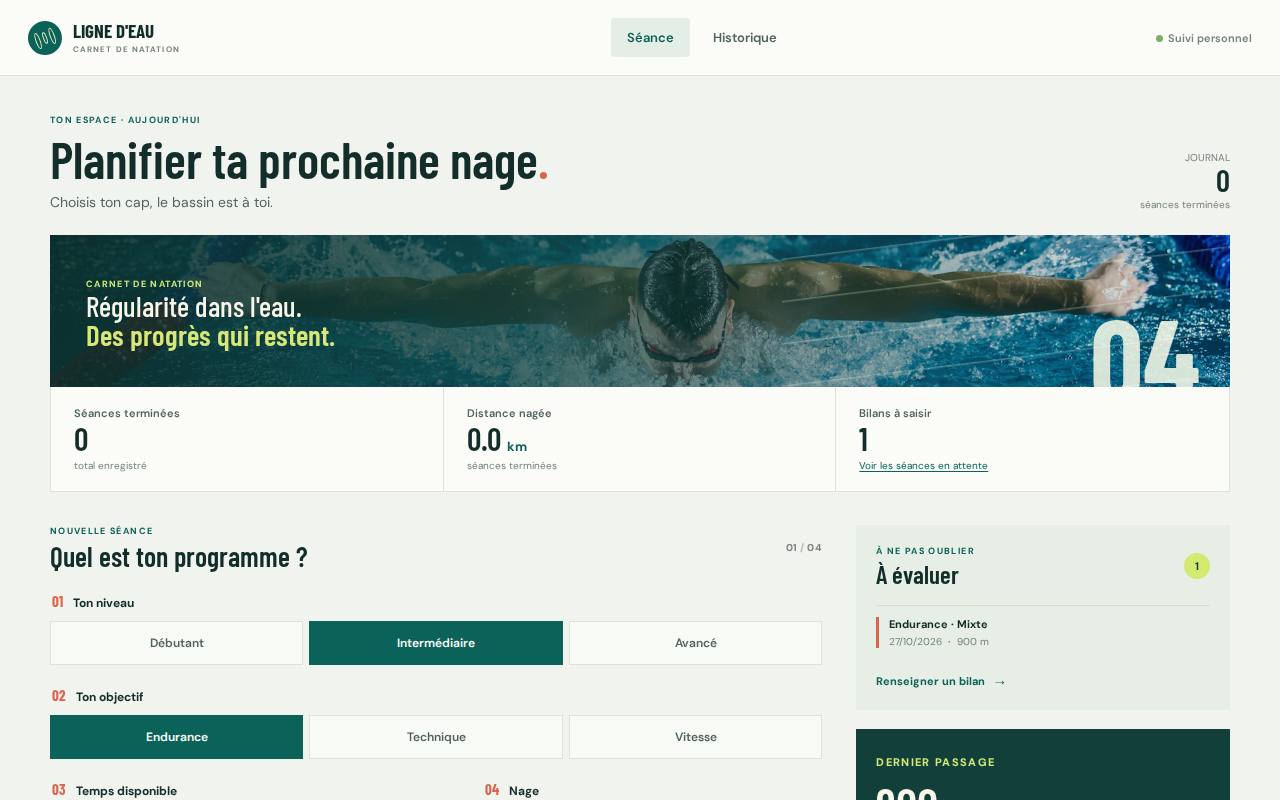Click the Dernier passage card heading
This screenshot has height=800, width=1280.
936,762
